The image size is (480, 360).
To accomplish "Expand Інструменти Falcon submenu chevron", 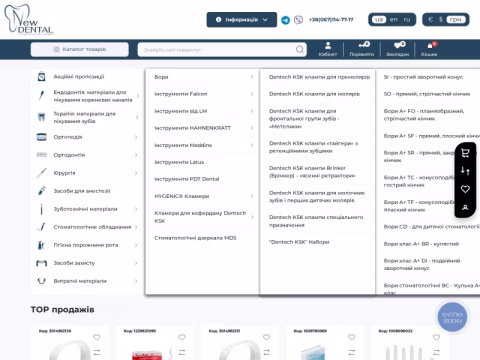I will 252,94.
